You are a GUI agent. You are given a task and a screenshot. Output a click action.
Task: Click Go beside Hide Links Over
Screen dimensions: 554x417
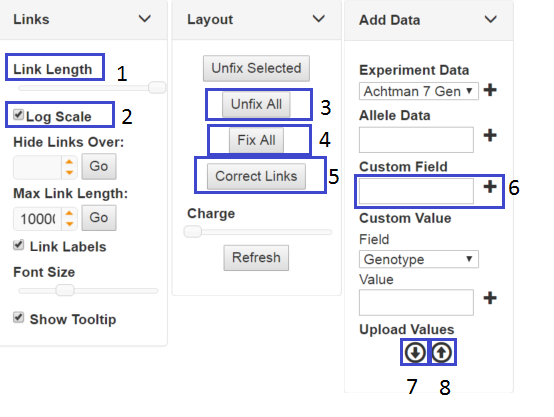99,166
